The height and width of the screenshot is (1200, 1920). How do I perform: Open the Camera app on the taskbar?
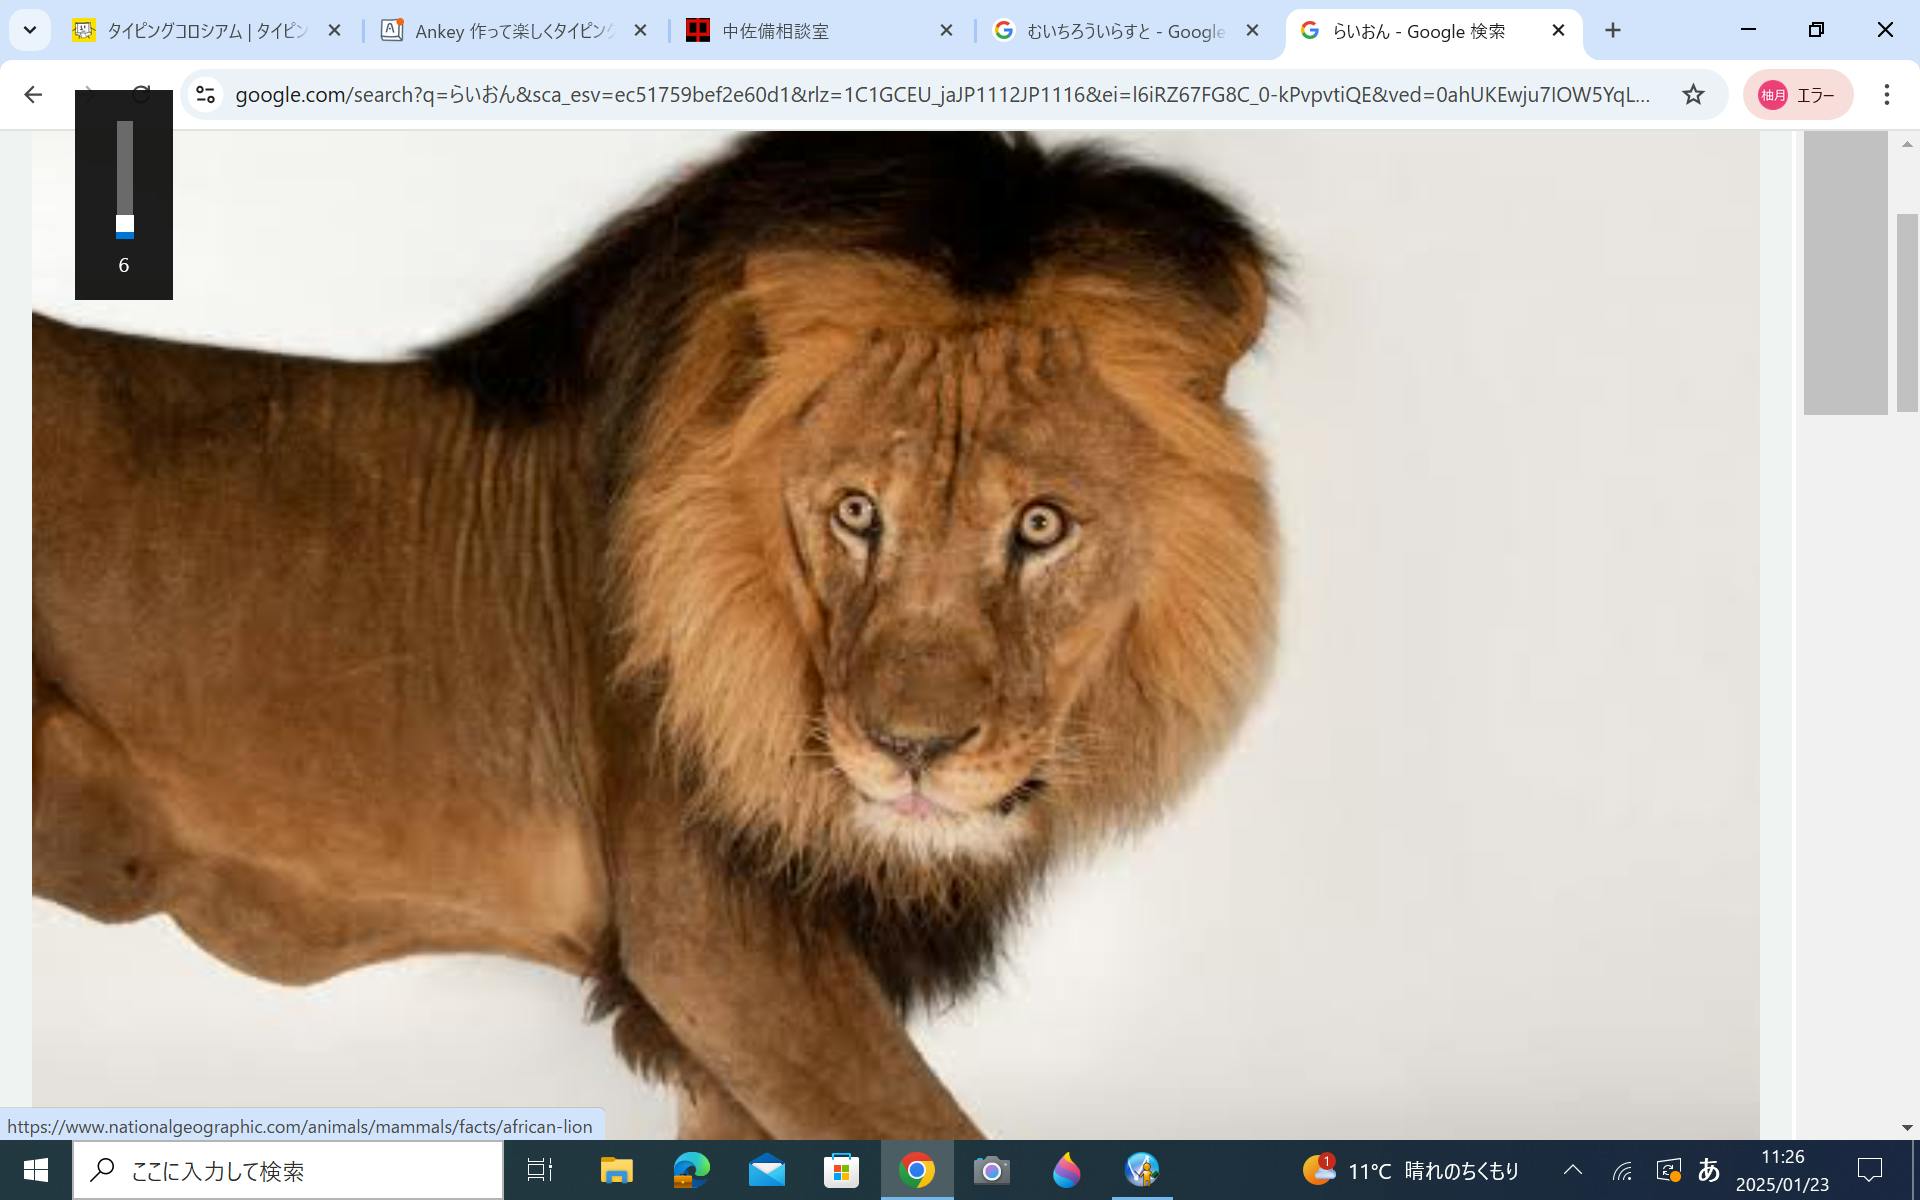coord(991,1170)
